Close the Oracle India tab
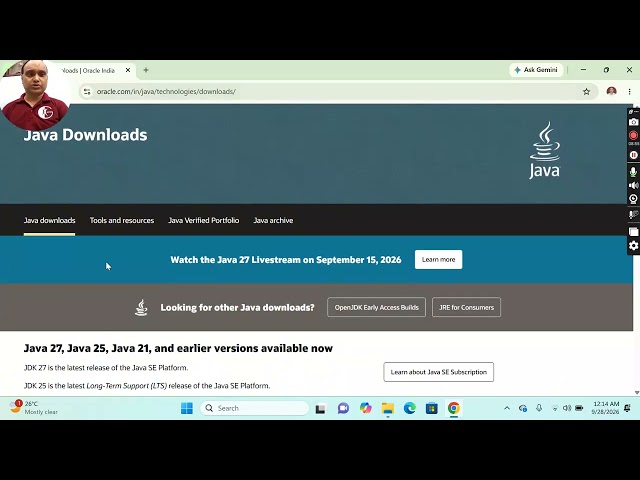Image resolution: width=640 pixels, height=480 pixels. click(x=128, y=70)
